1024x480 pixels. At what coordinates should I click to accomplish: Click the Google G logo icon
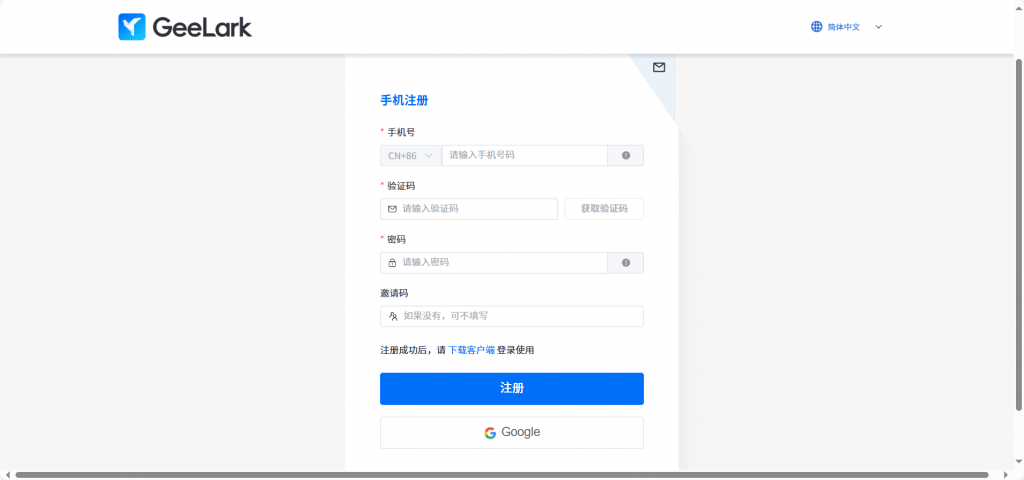pyautogui.click(x=490, y=433)
